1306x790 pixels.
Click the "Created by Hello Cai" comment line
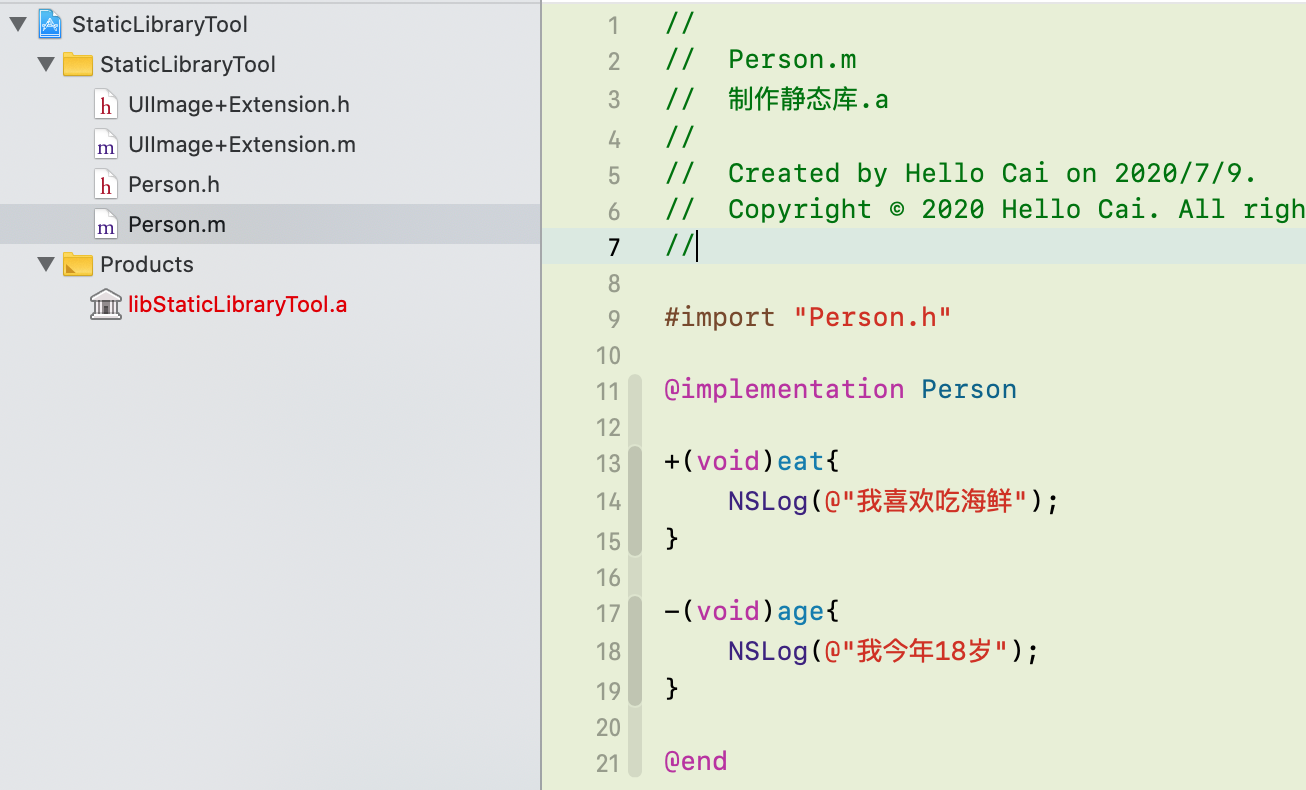[961, 173]
